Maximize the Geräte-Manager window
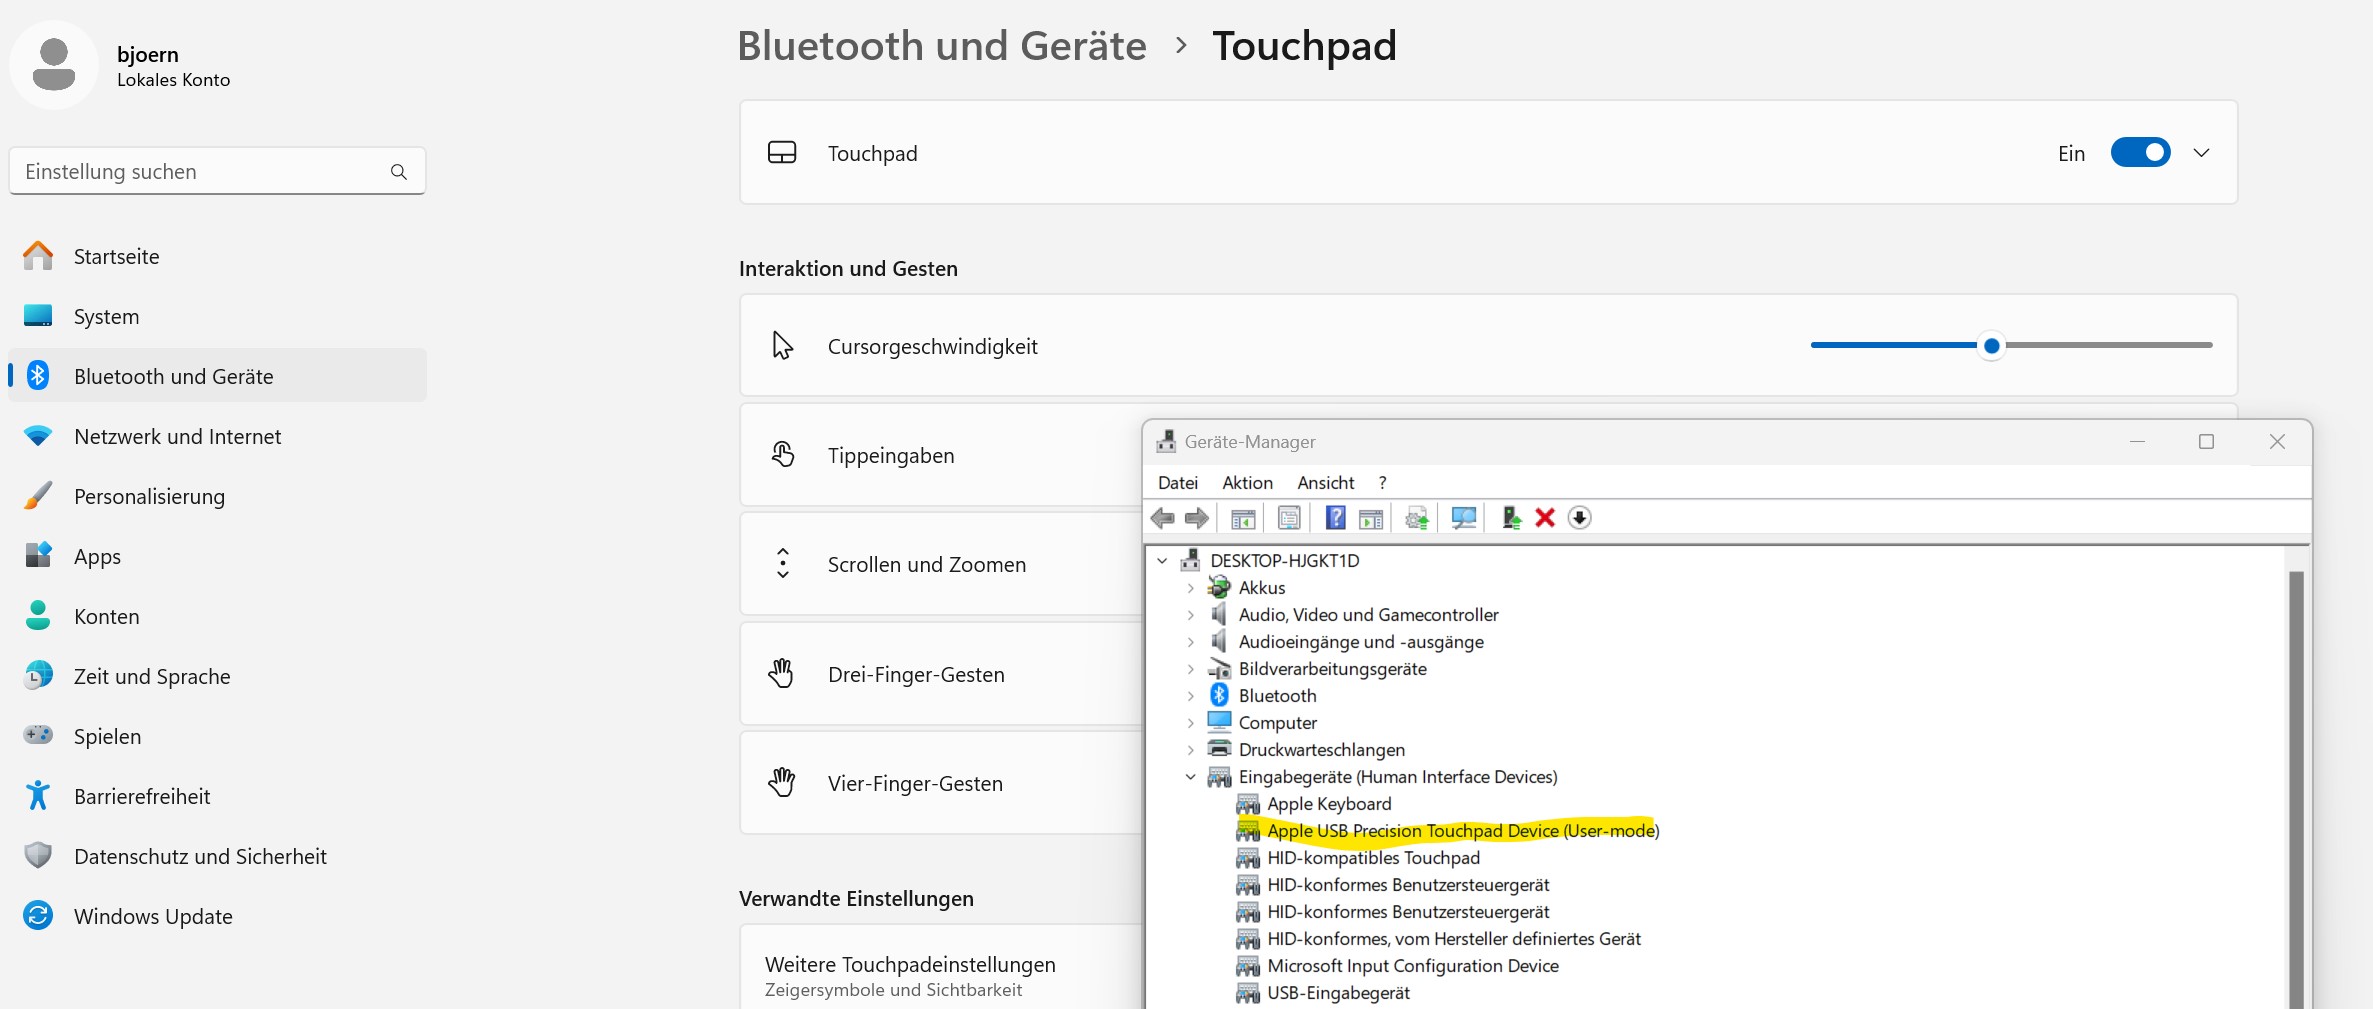The width and height of the screenshot is (2373, 1009). pos(2206,442)
